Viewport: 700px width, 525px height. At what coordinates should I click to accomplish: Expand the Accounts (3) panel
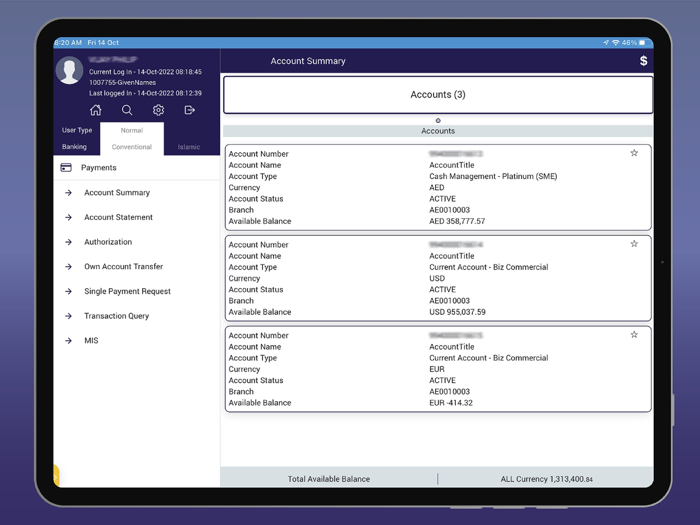[x=438, y=95]
